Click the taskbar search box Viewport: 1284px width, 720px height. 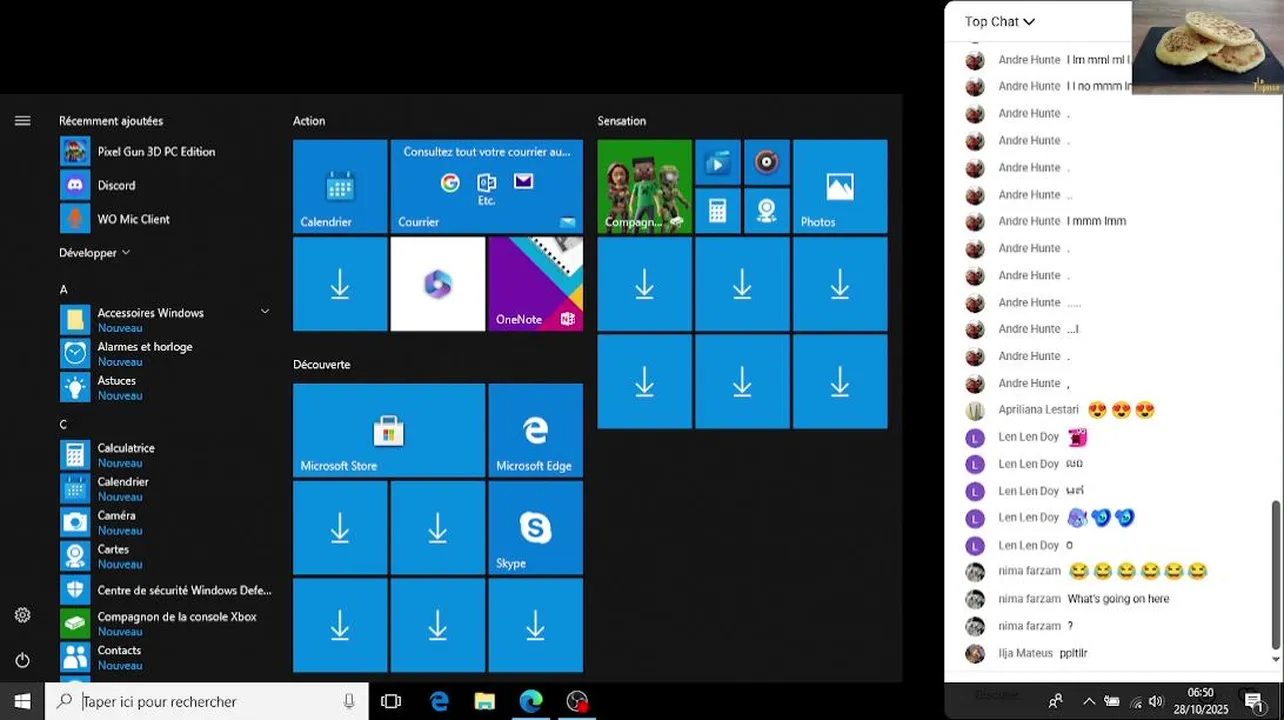(207, 701)
